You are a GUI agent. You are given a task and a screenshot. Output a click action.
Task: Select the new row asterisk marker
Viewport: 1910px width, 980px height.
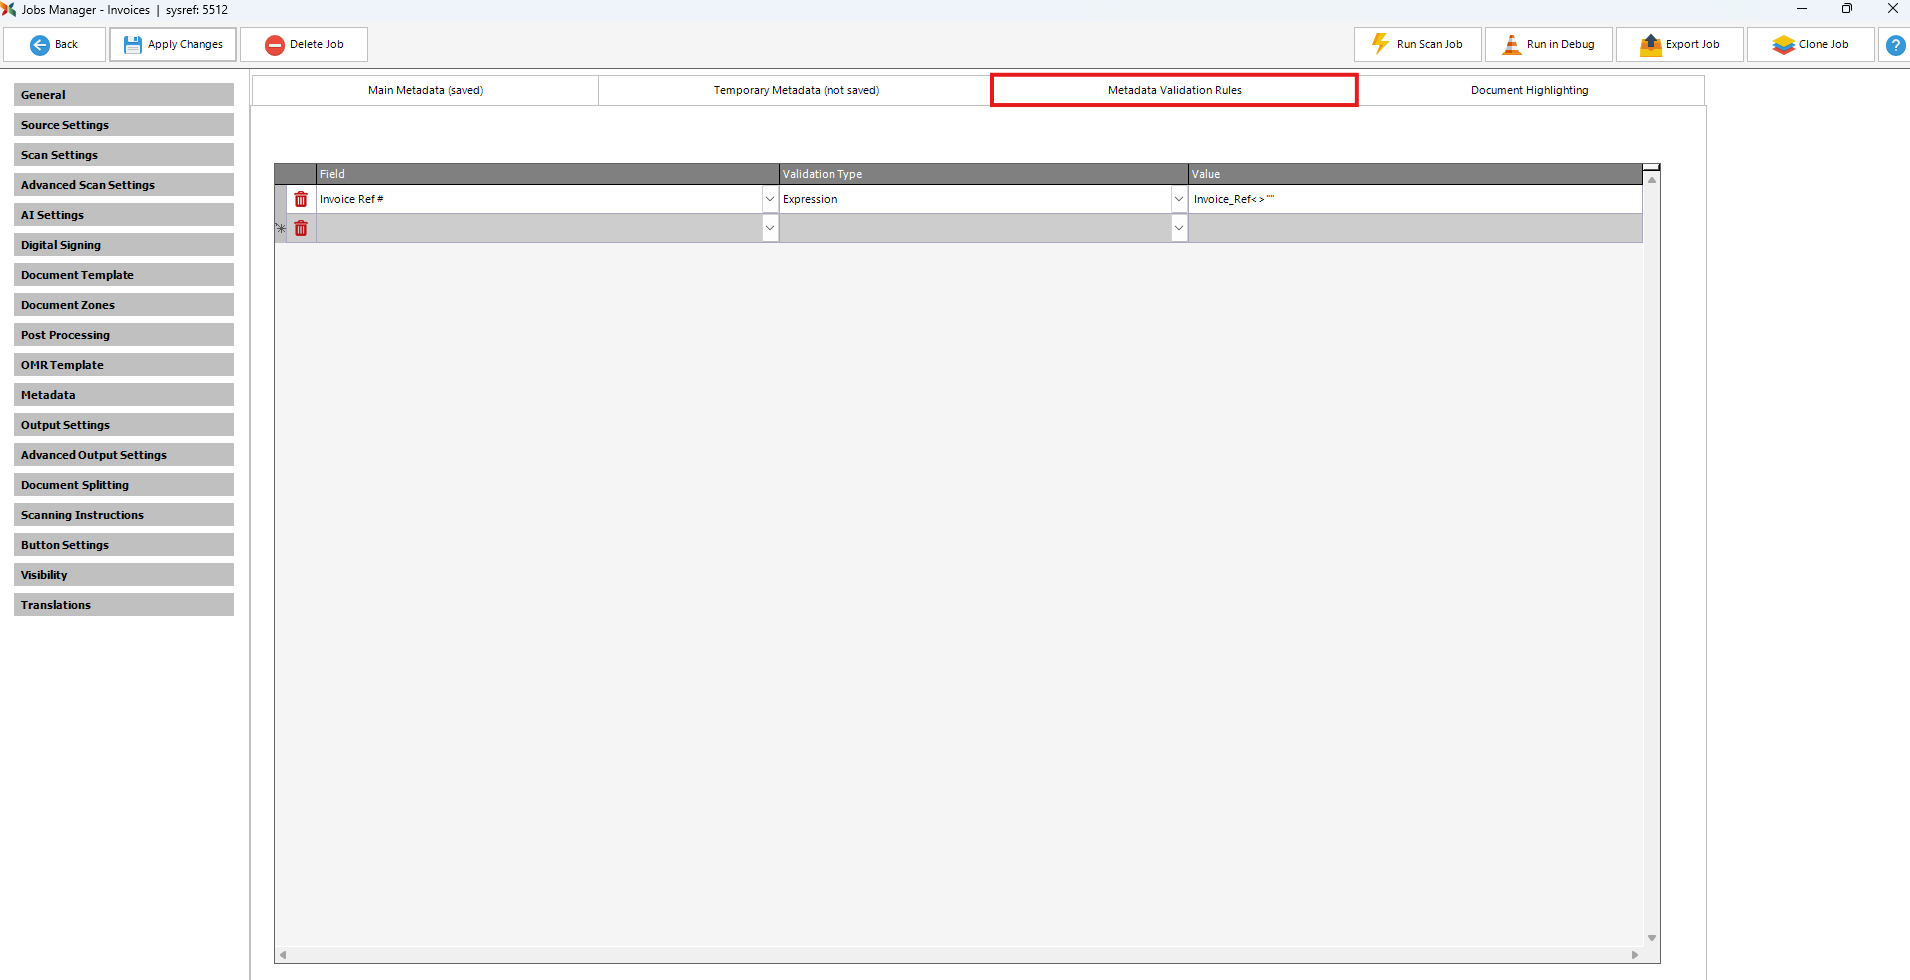[x=281, y=228]
